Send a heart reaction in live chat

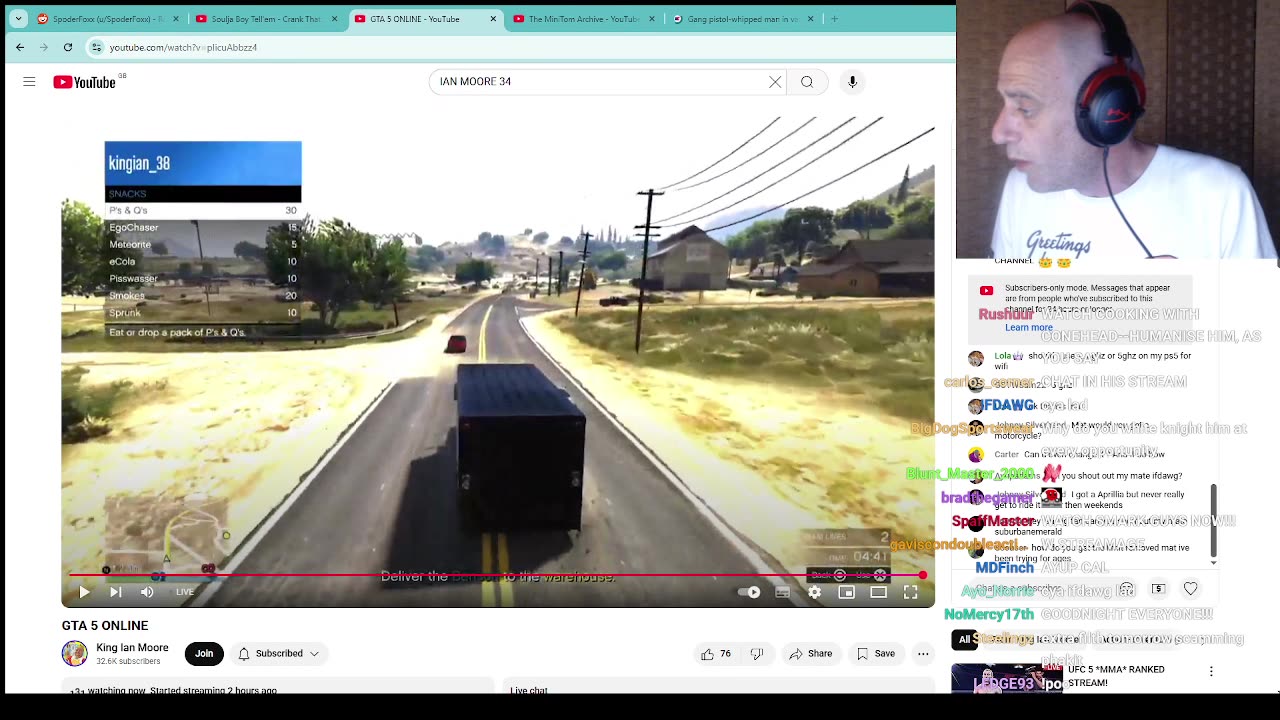[1190, 589]
